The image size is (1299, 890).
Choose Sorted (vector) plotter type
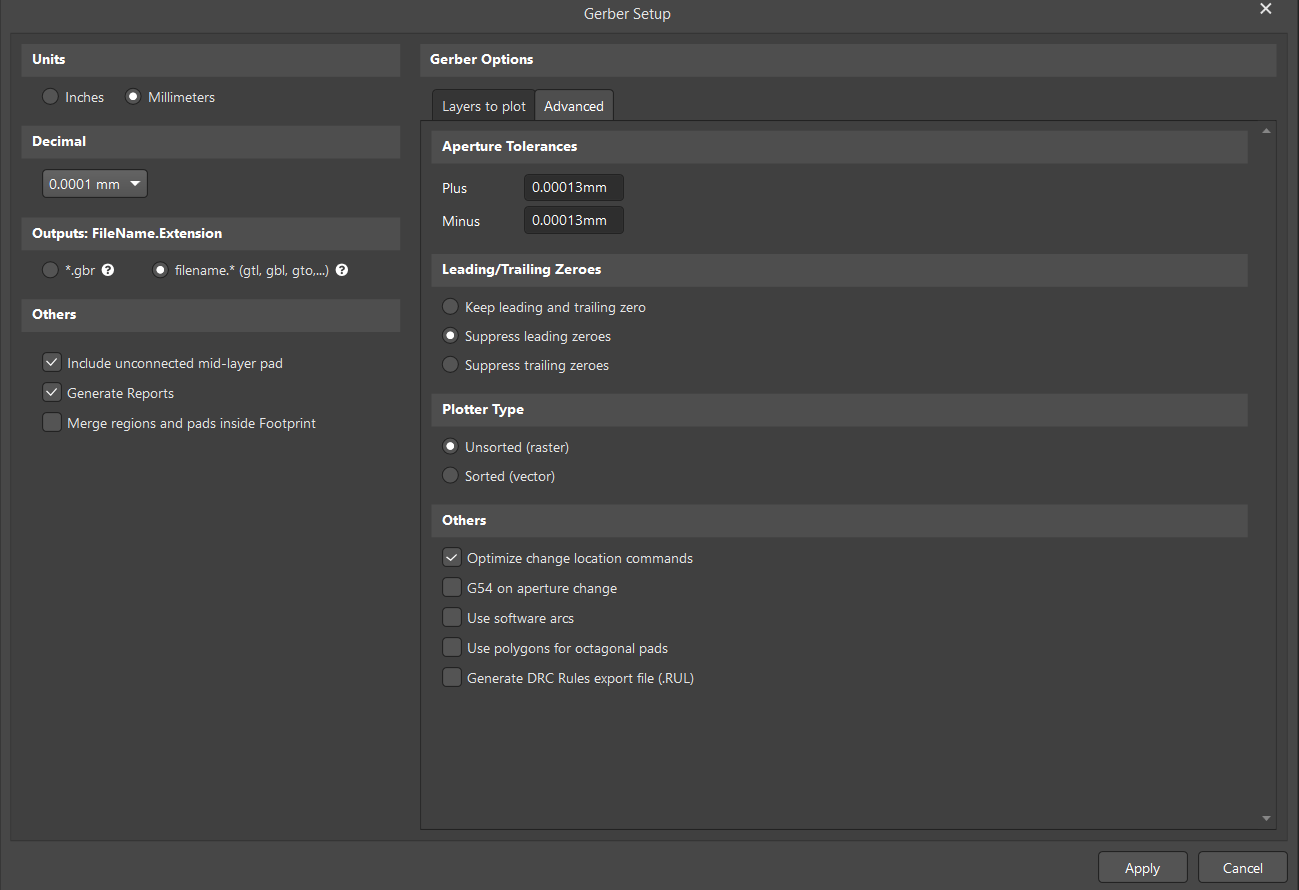450,476
